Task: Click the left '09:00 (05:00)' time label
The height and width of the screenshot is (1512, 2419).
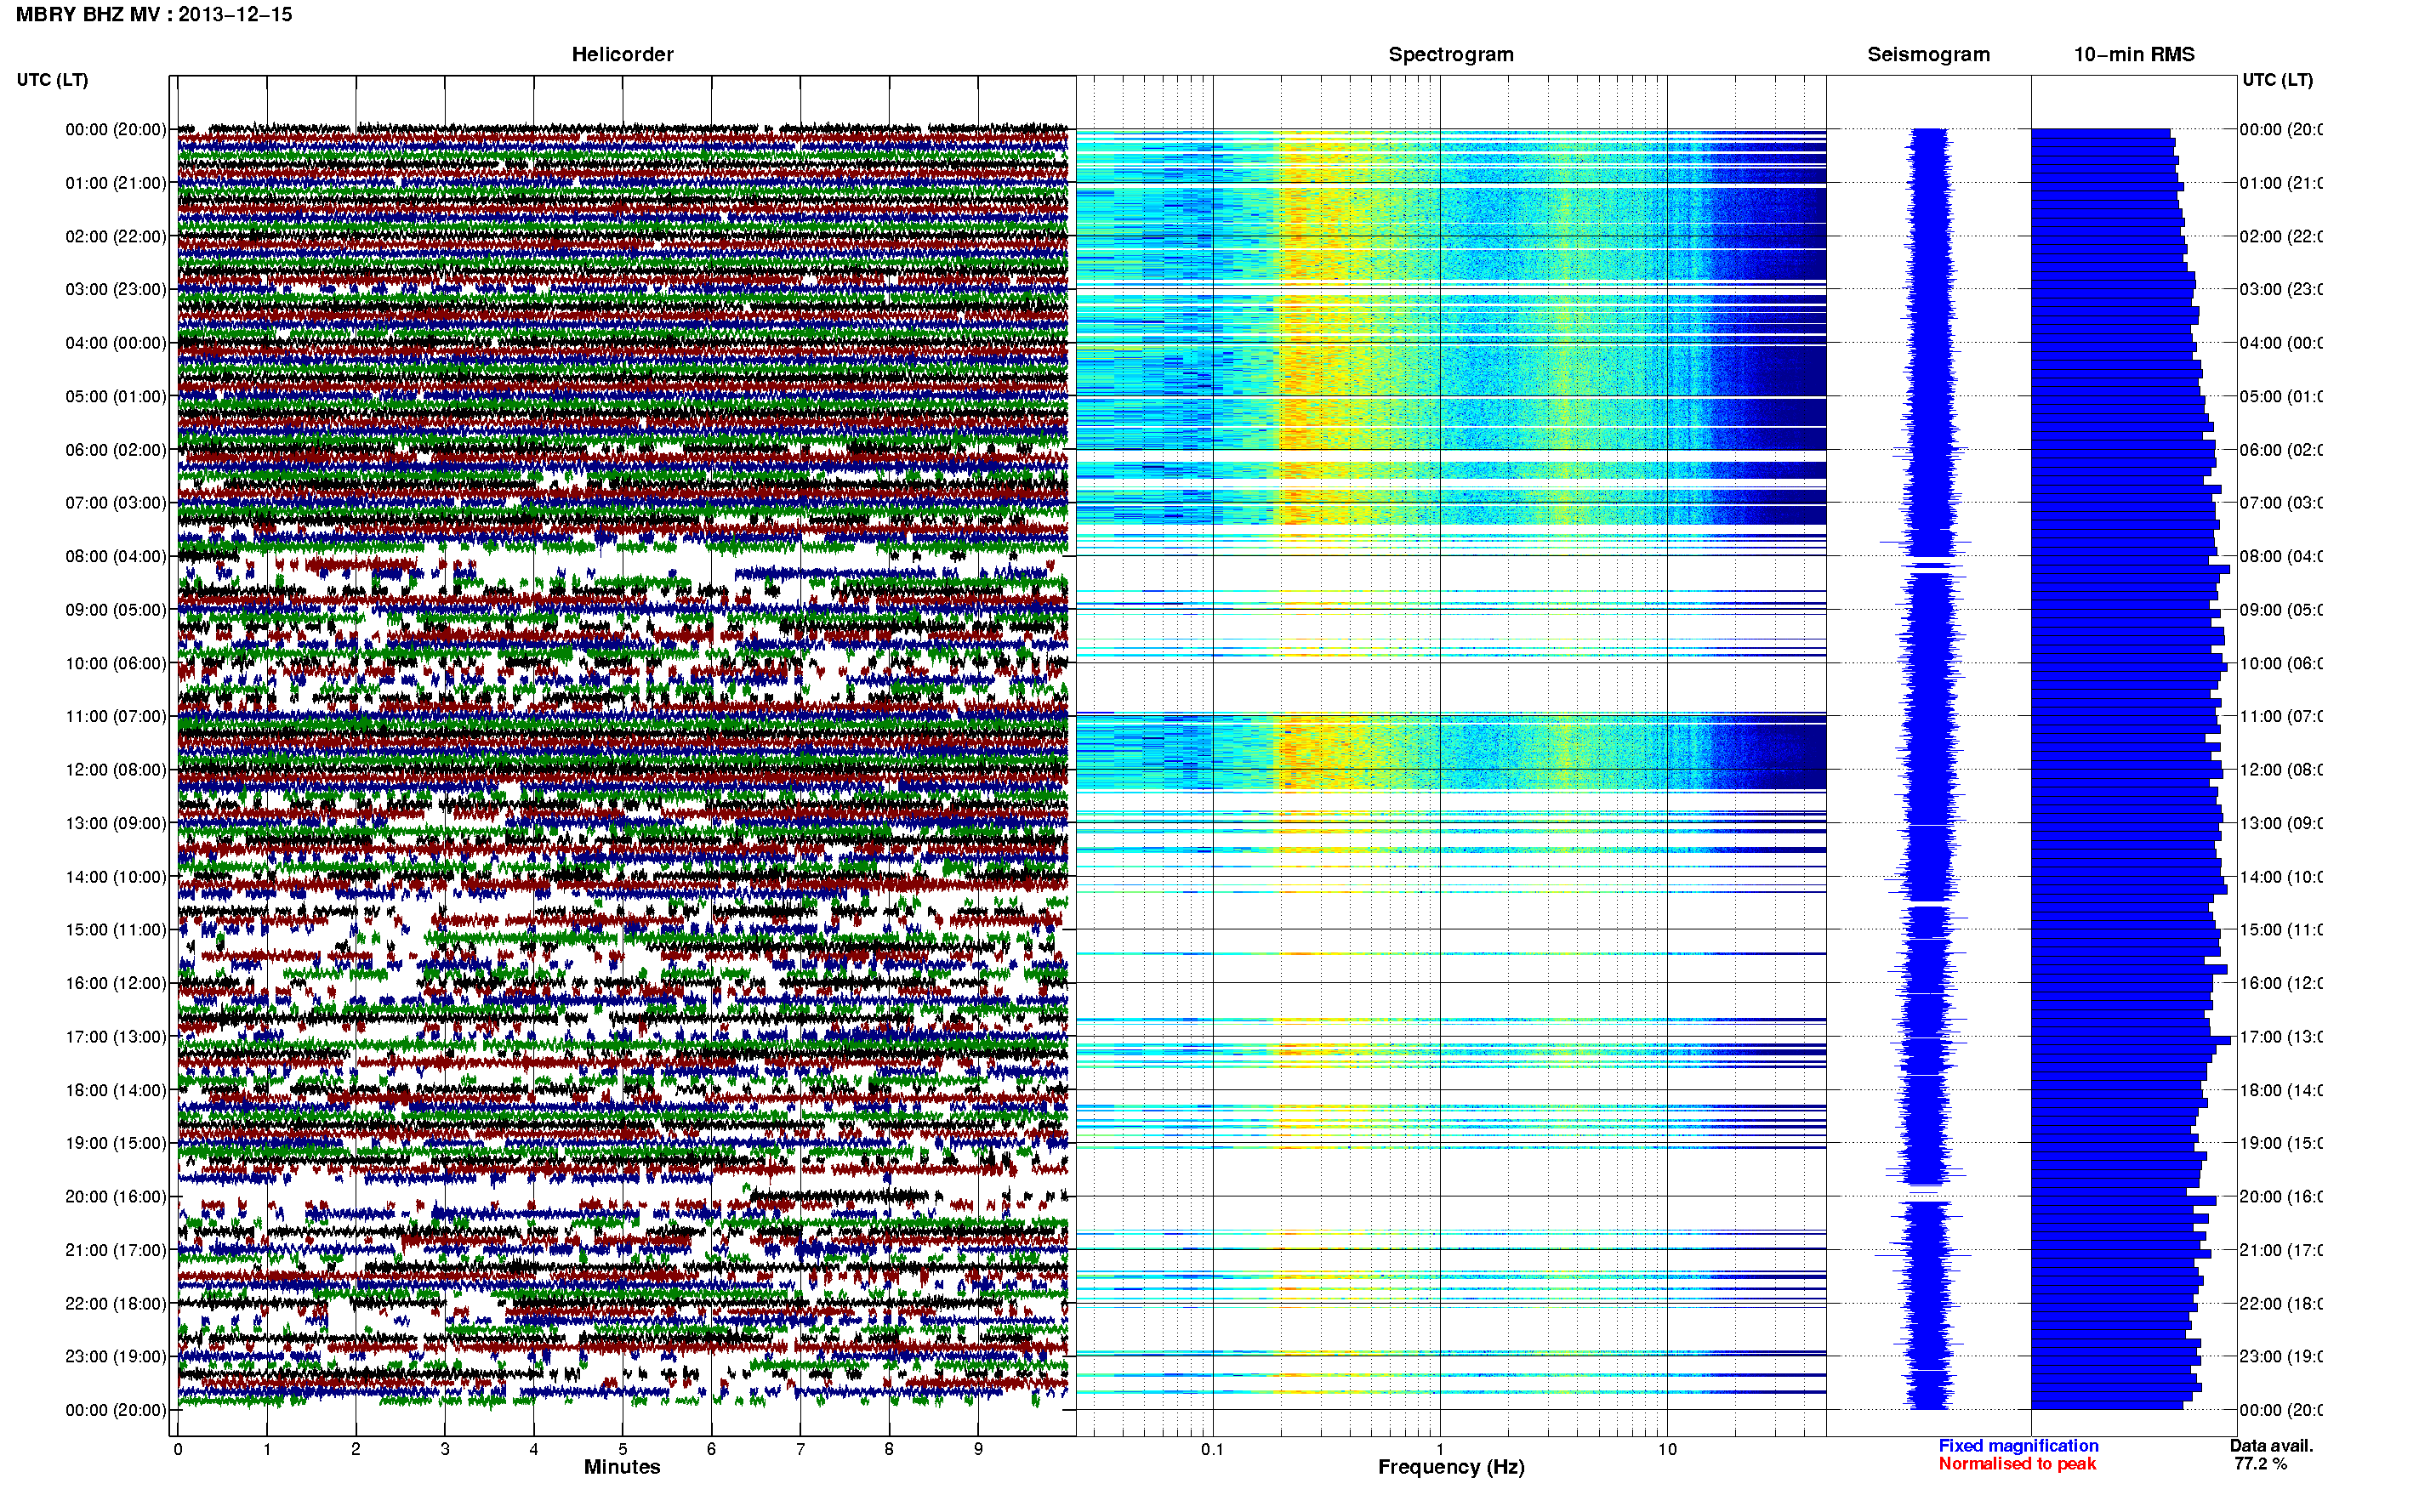Action: point(116,610)
